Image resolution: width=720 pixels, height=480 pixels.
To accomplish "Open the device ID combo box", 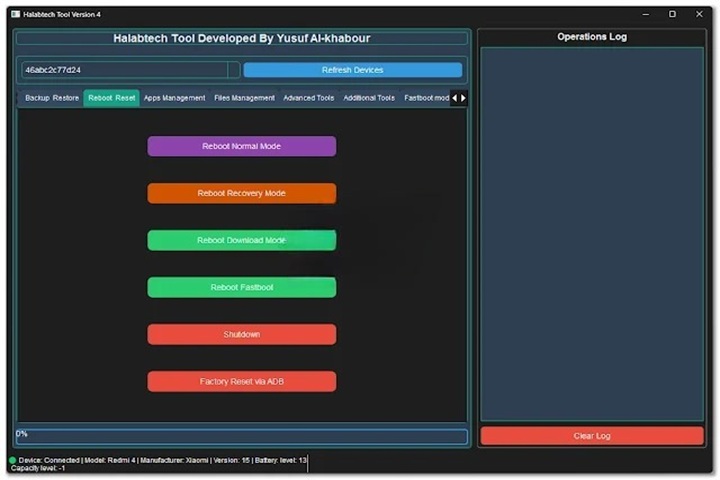I will (130, 70).
